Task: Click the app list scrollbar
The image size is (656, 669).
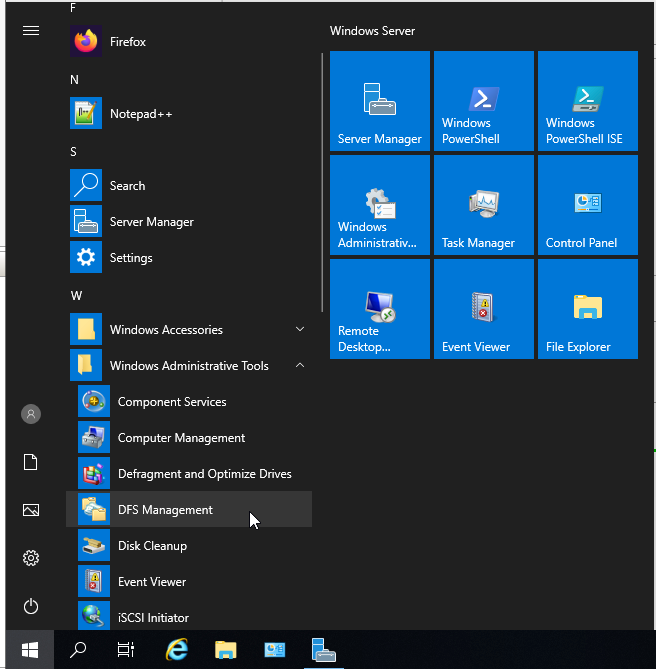Action: 322,182
